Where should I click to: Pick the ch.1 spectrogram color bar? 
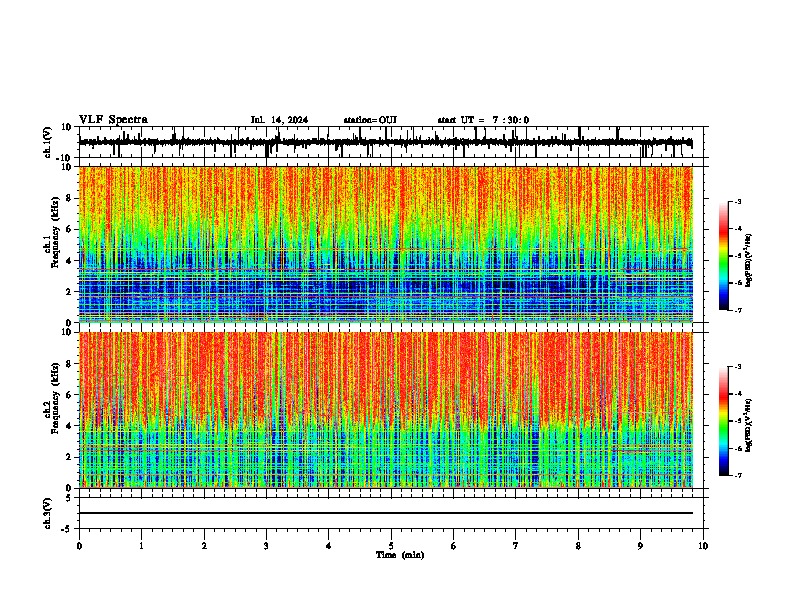(x=724, y=256)
